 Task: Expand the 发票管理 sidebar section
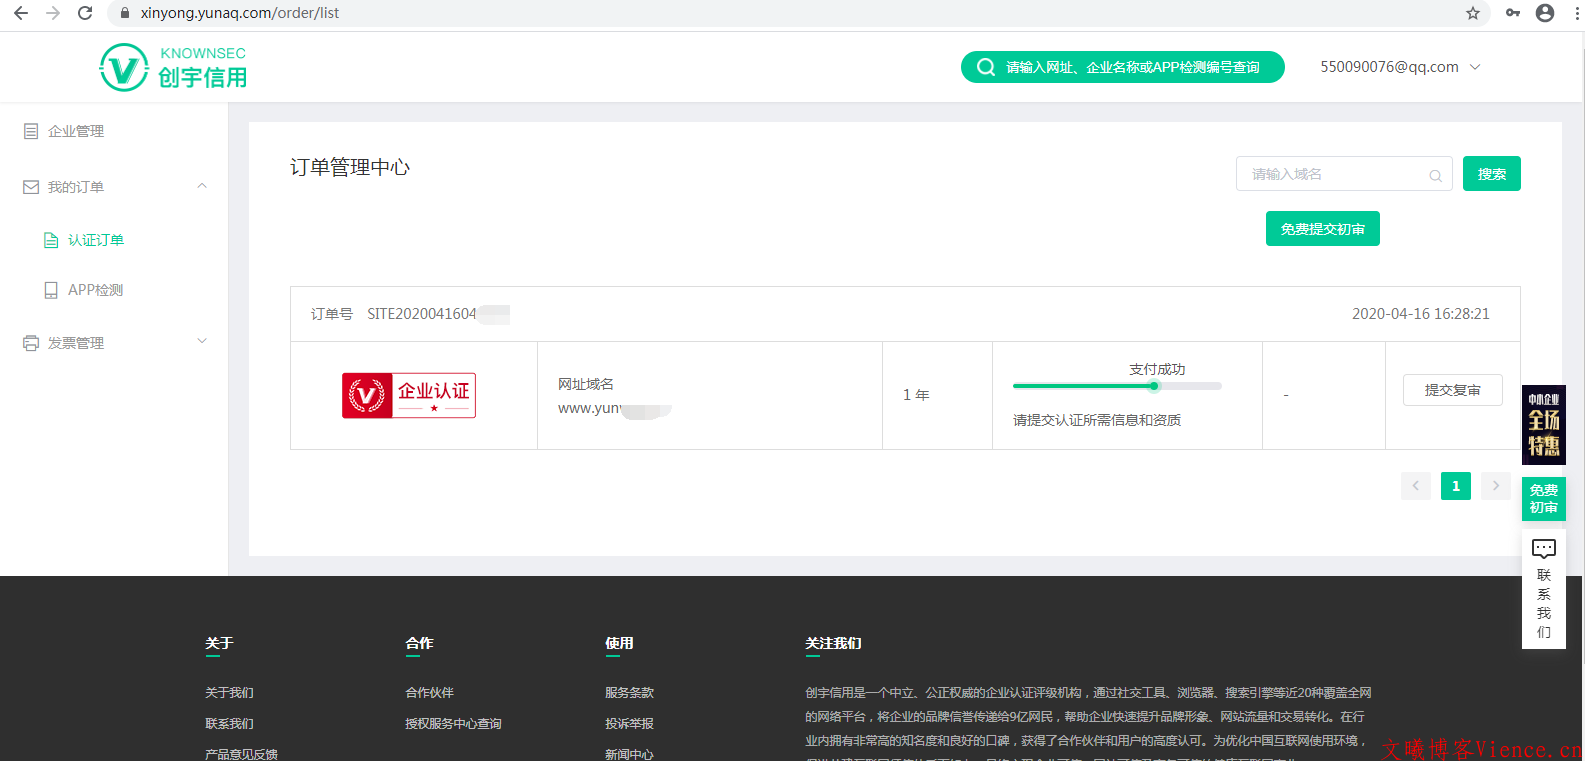coord(202,342)
